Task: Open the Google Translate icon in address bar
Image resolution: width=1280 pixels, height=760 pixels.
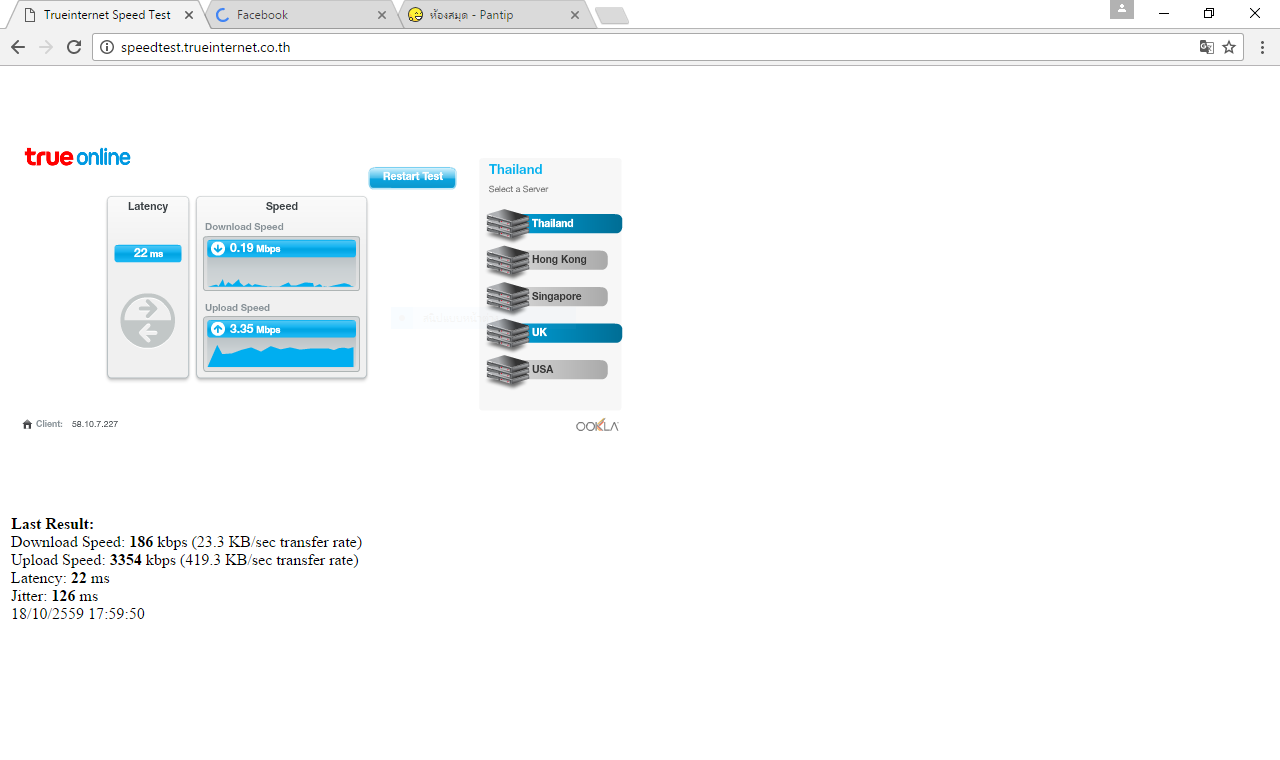Action: point(1207,47)
